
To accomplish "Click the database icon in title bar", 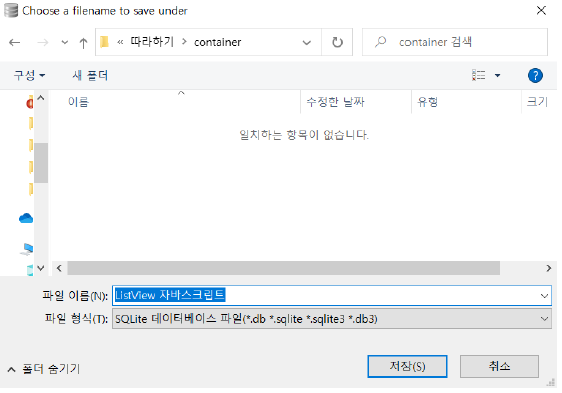I will (11, 10).
